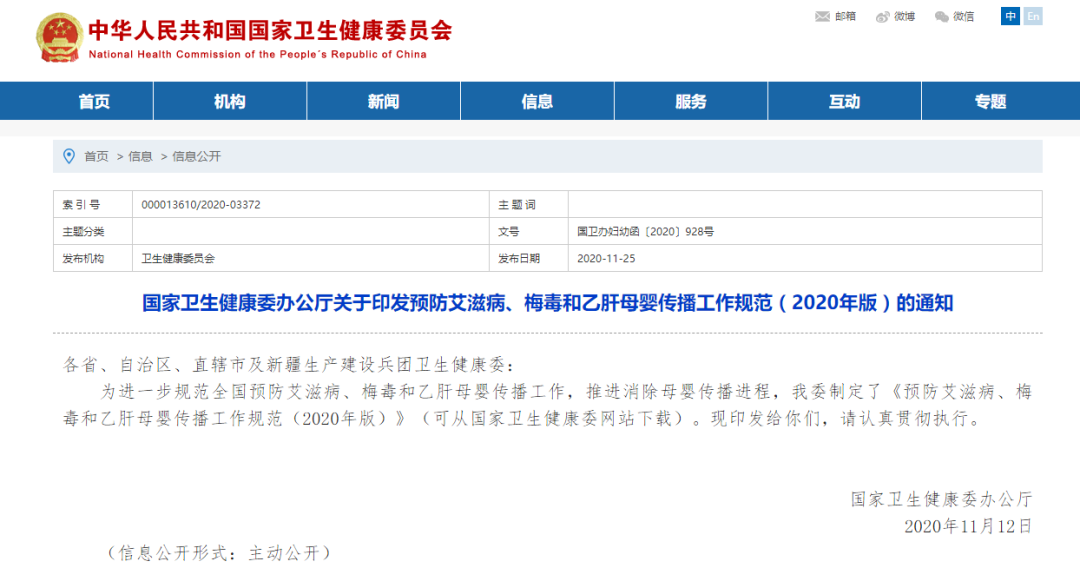
Task: Click the site title 中华人民共和国国家卫生健康委员会
Action: pos(270,30)
